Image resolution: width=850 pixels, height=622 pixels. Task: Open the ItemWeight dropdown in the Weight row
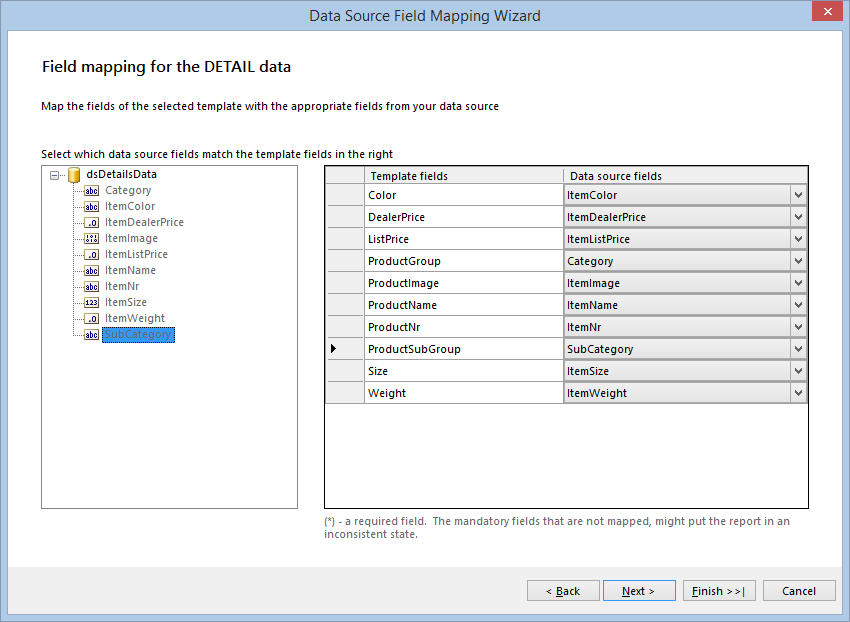[798, 392]
